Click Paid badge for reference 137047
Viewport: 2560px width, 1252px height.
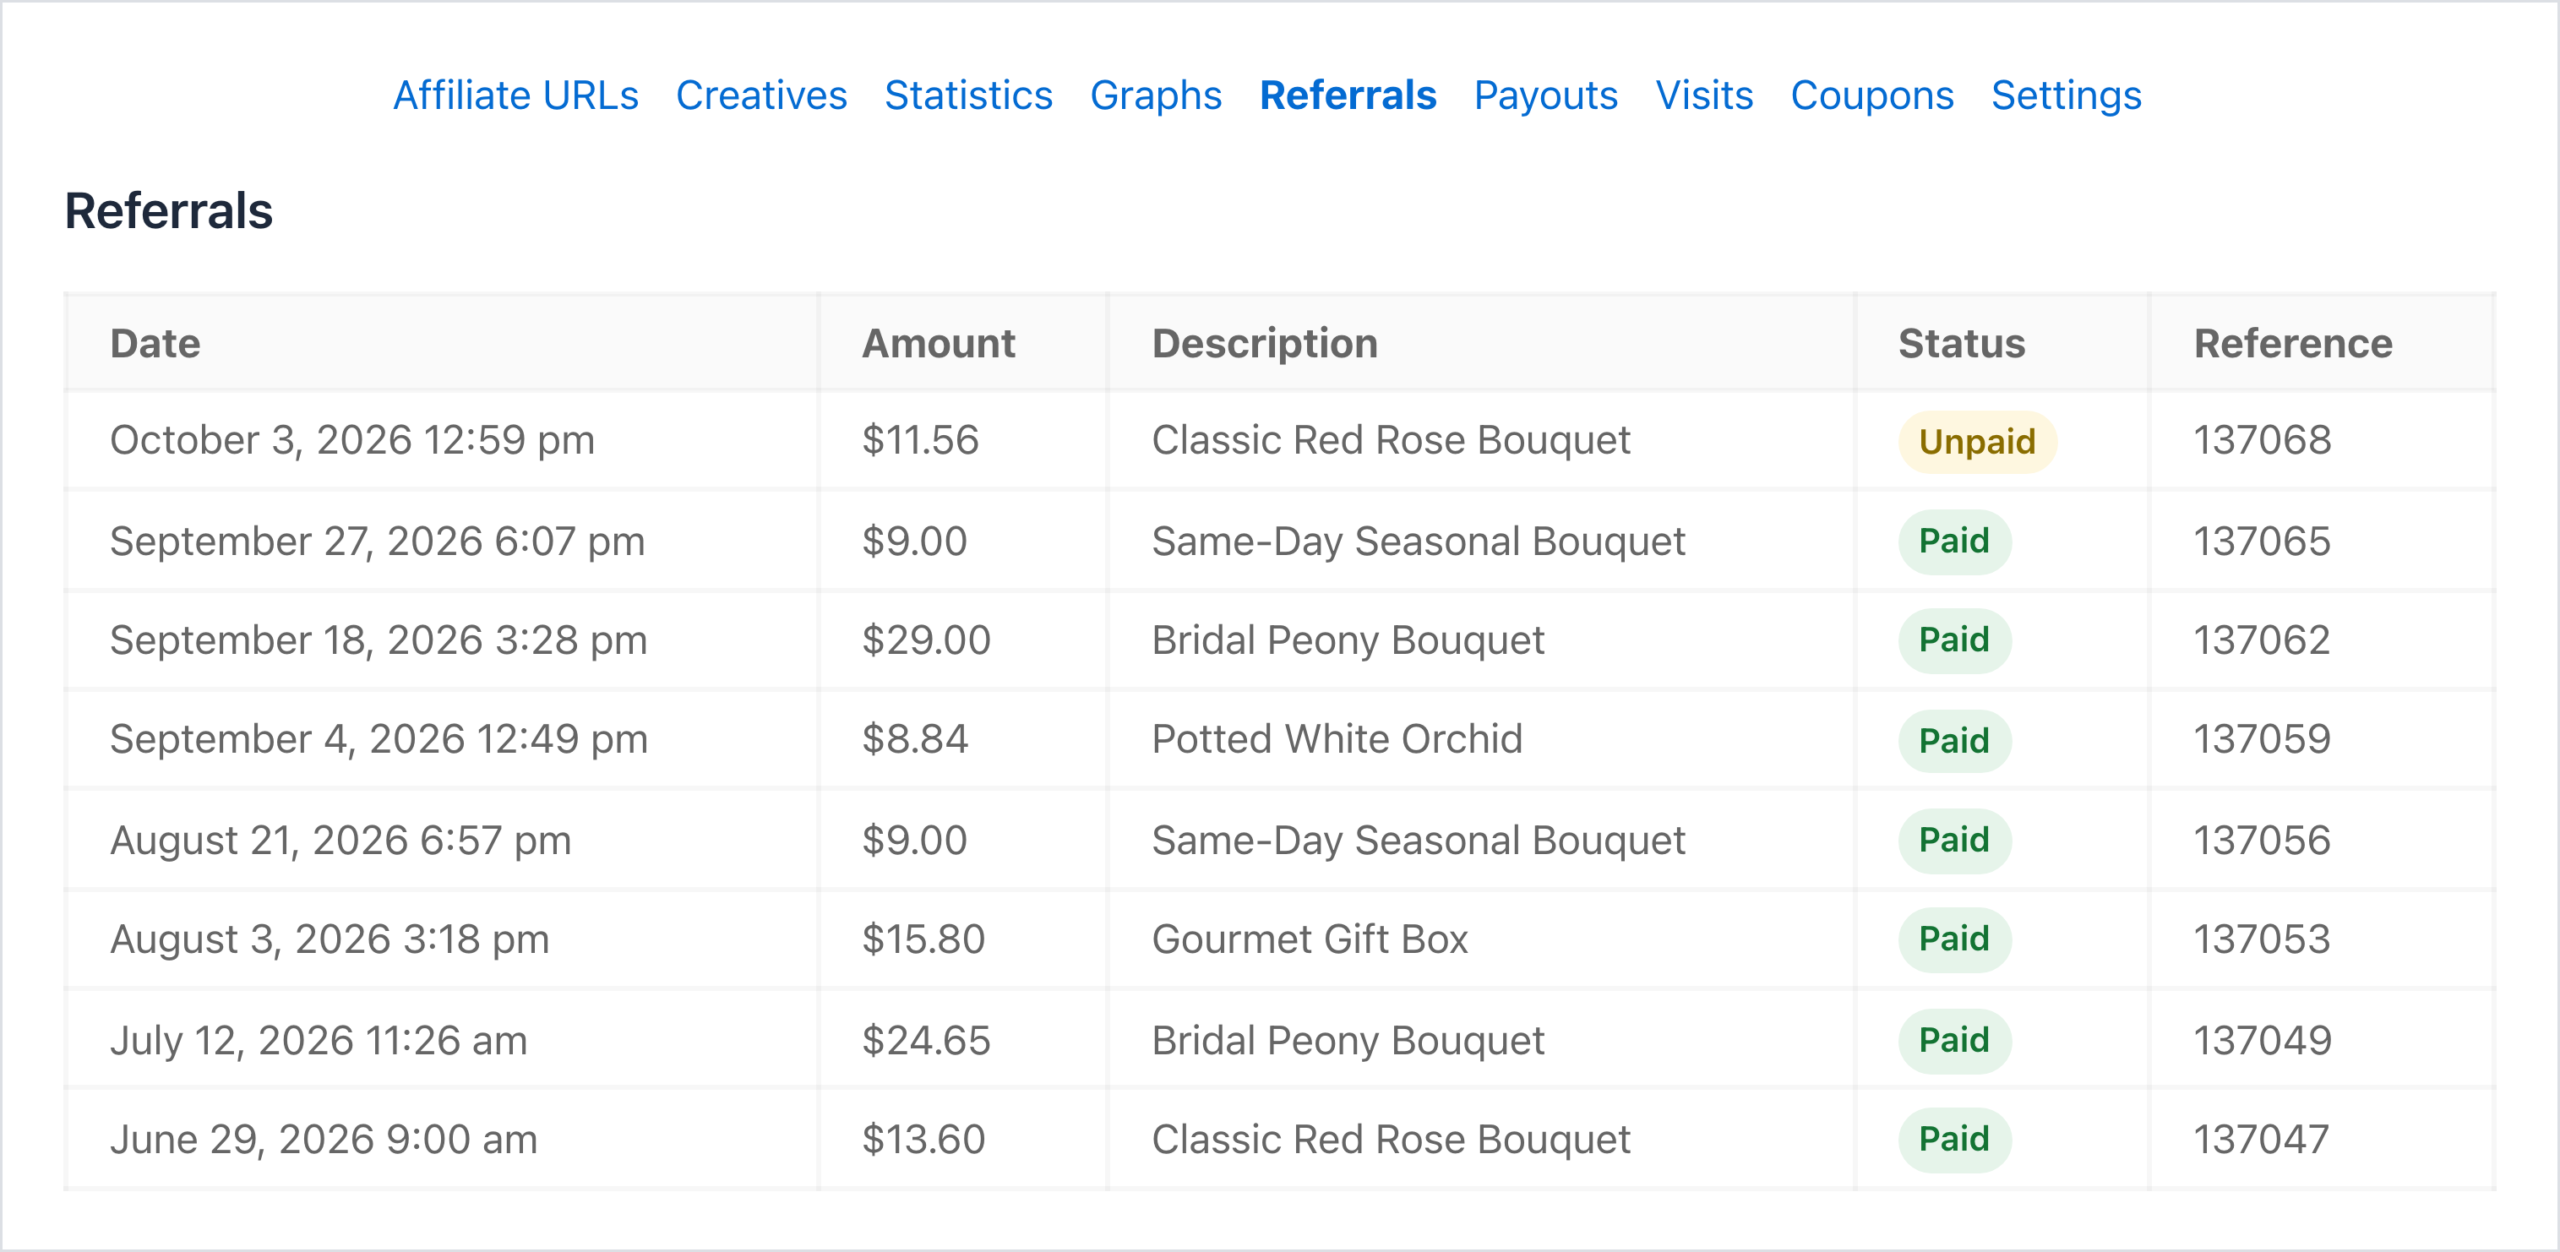point(1954,1139)
